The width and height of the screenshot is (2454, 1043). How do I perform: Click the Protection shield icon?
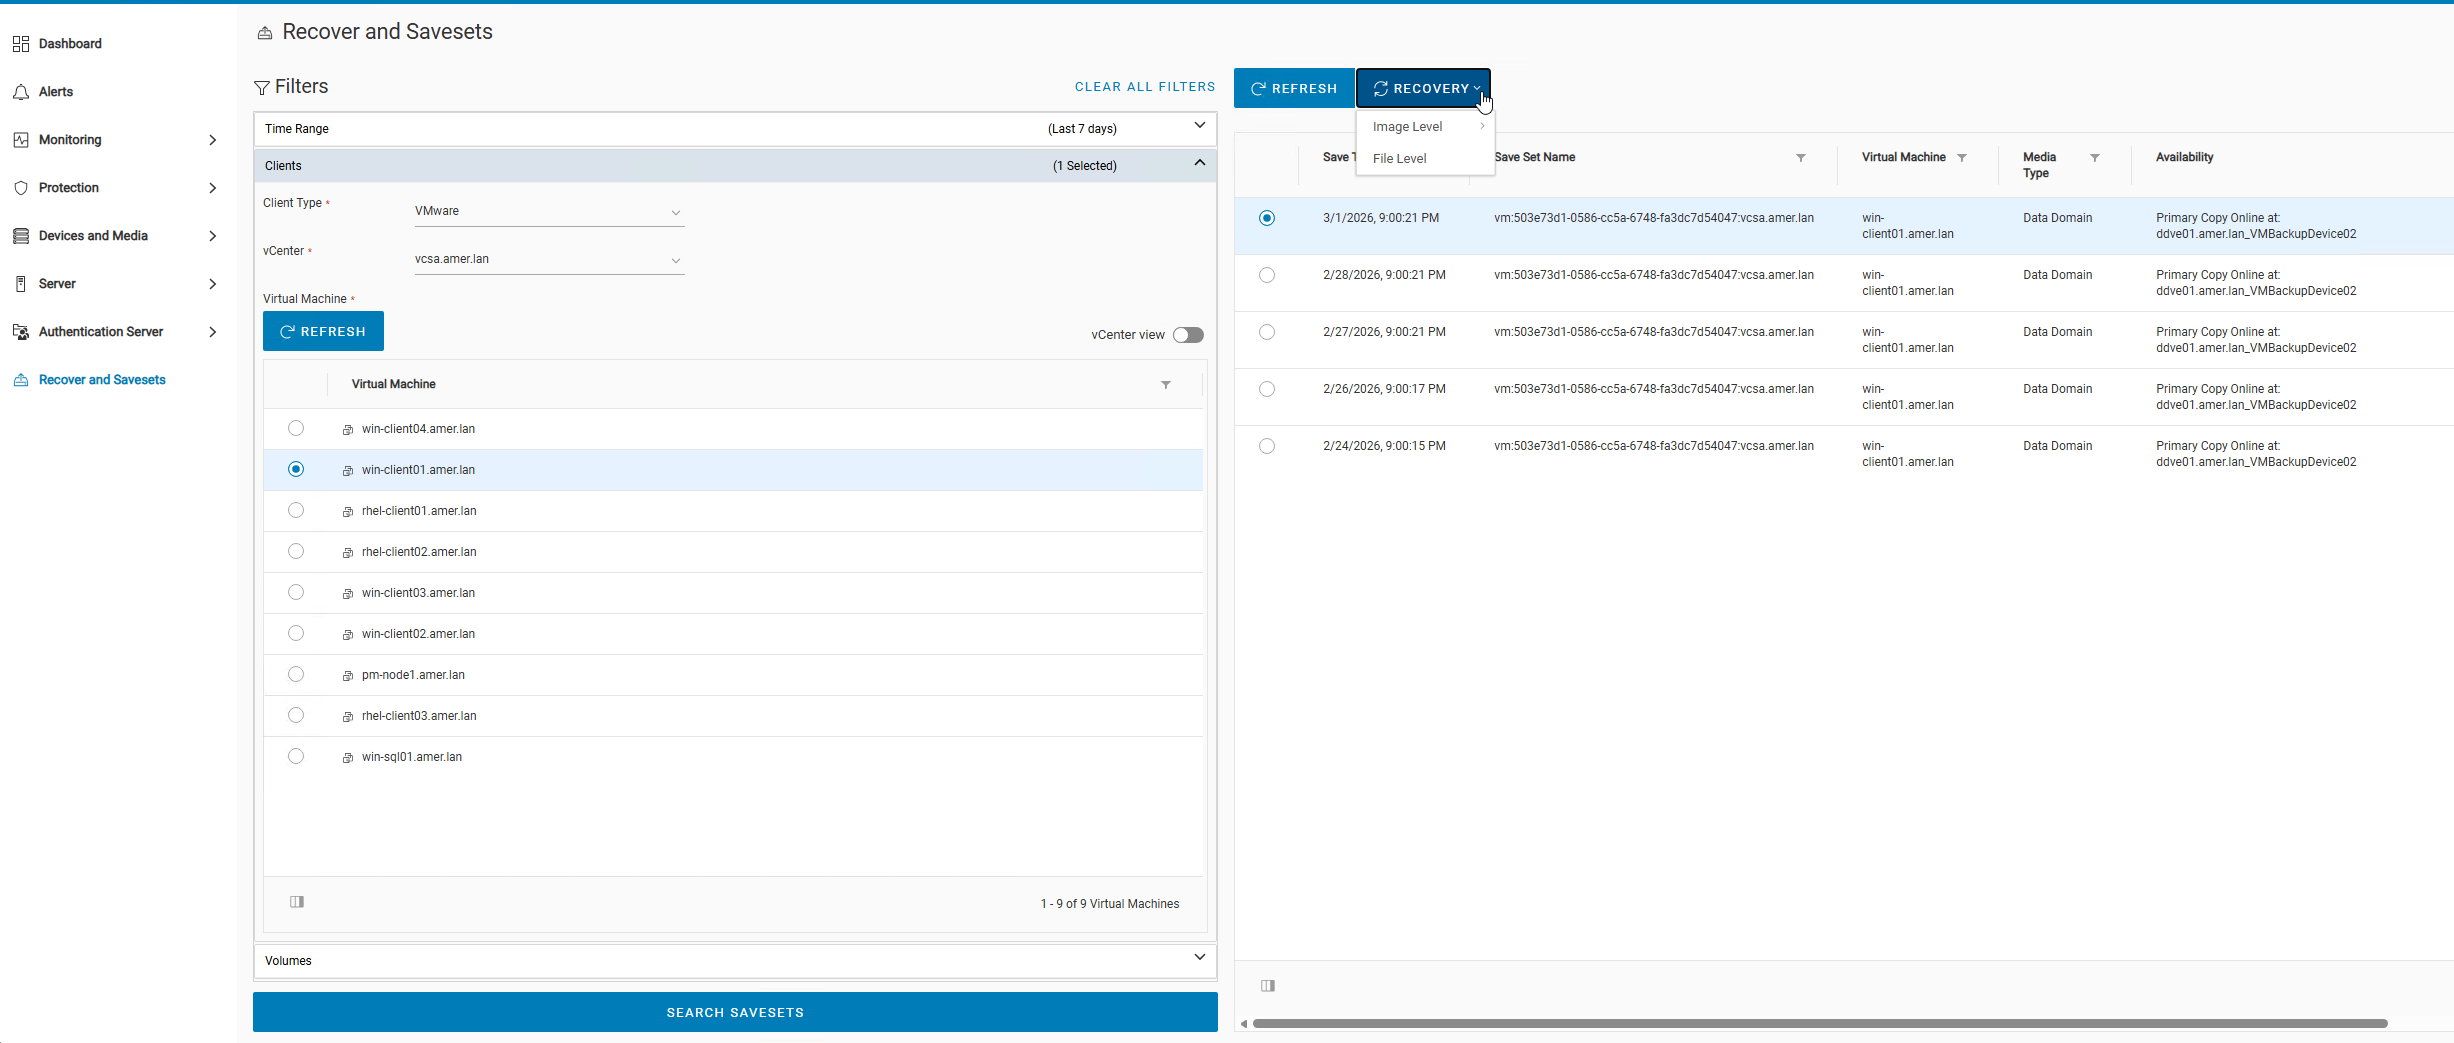pos(21,188)
